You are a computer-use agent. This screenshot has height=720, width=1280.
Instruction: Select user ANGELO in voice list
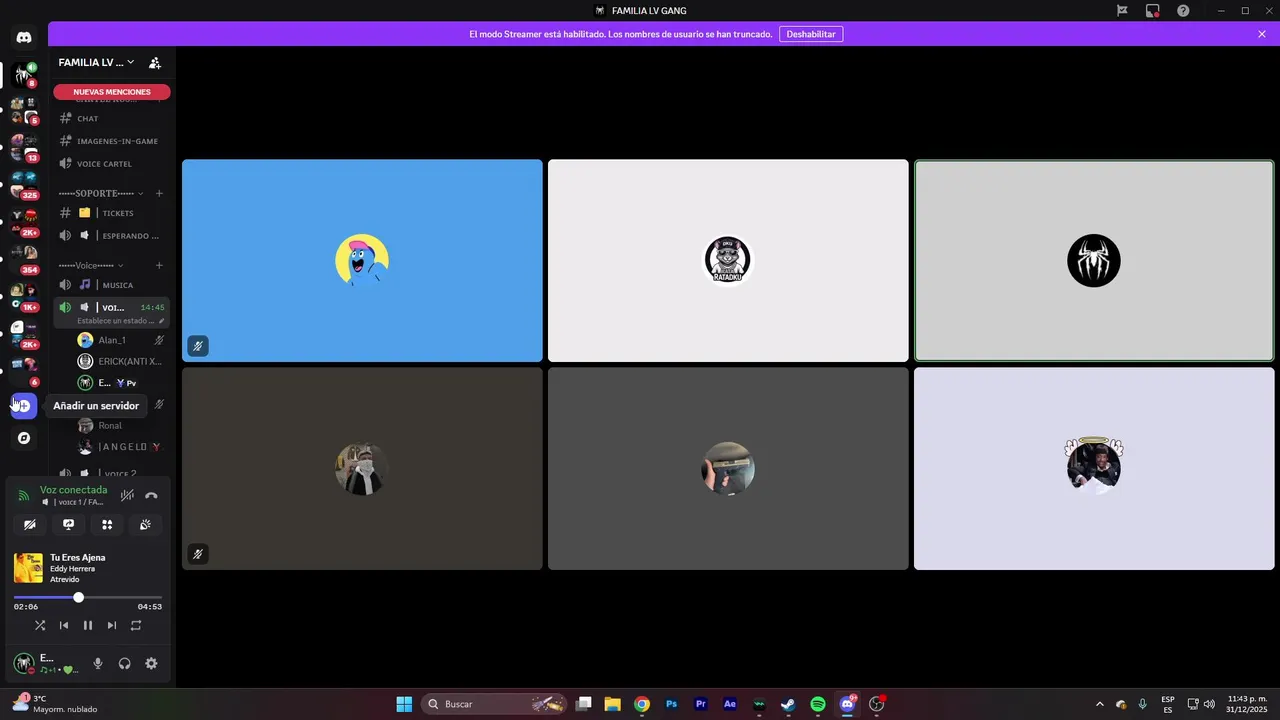[119, 447]
